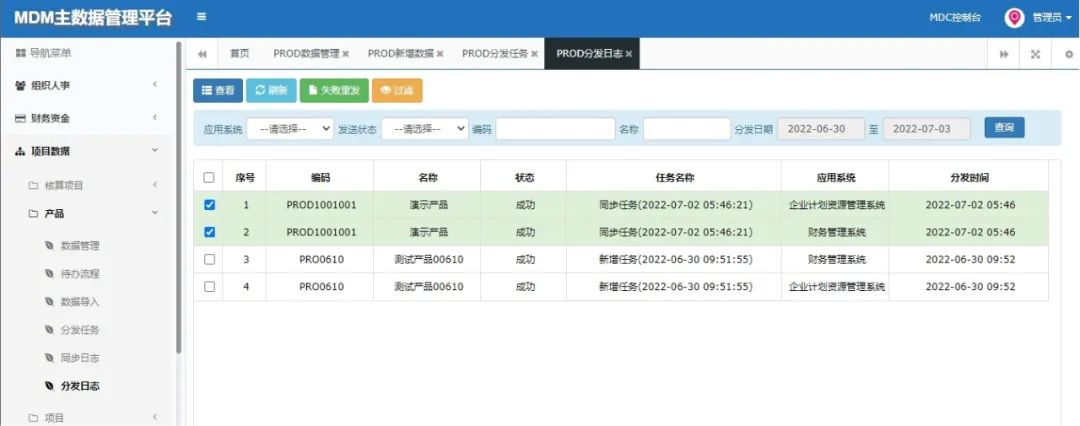Click the 导航菜单 grid icon
Viewport: 1080px width, 426px height.
click(21, 53)
